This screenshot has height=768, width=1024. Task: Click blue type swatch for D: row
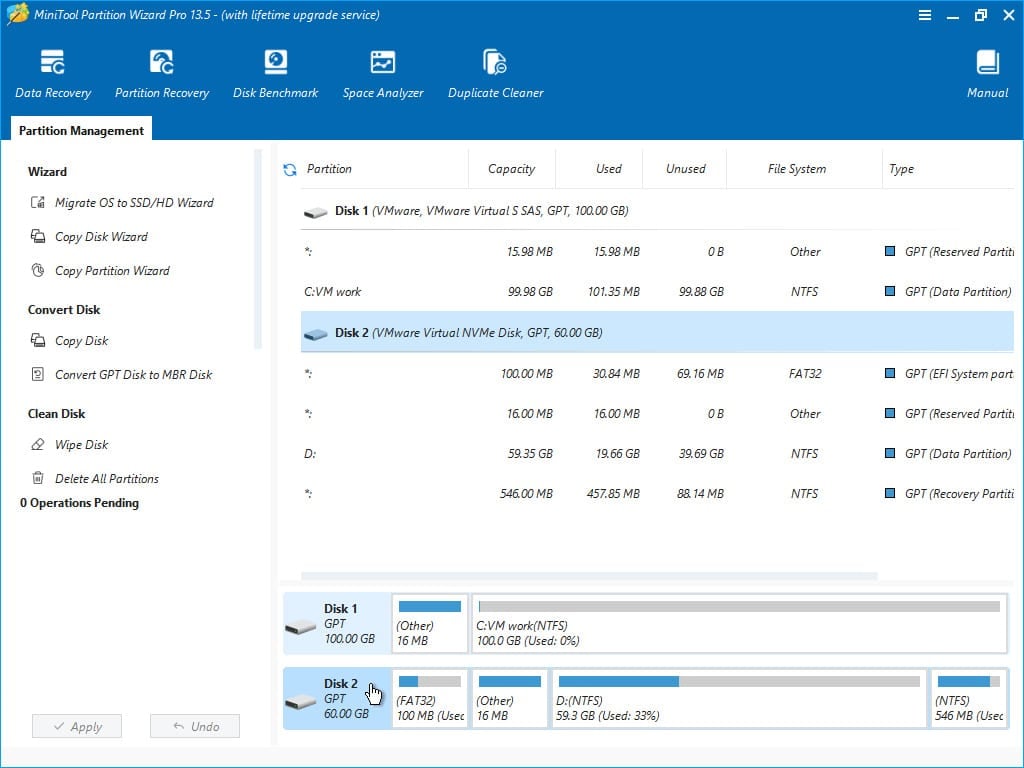coord(889,453)
